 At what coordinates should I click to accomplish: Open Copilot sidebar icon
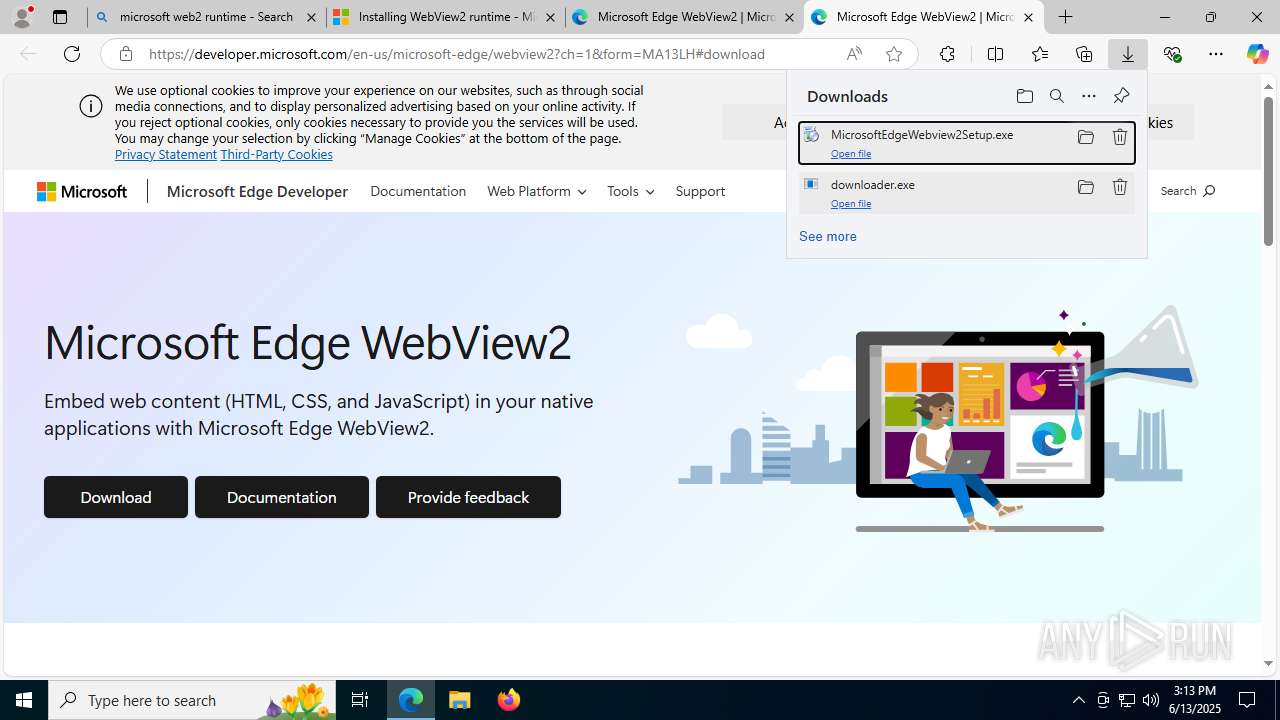coord(1257,54)
